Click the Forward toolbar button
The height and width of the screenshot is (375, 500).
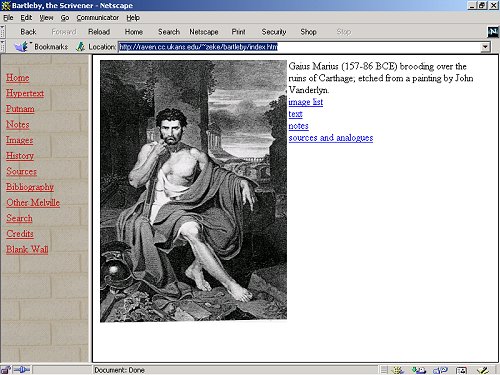tap(64, 32)
